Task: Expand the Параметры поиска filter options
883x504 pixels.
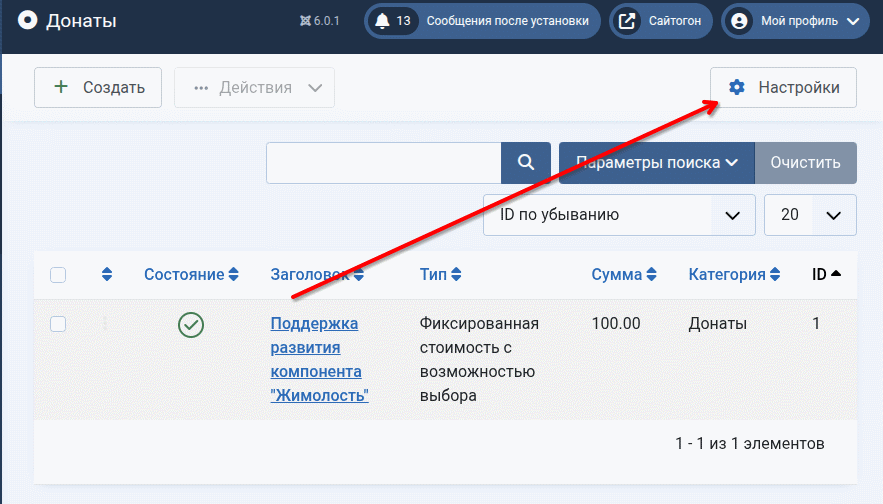Action: pos(656,163)
